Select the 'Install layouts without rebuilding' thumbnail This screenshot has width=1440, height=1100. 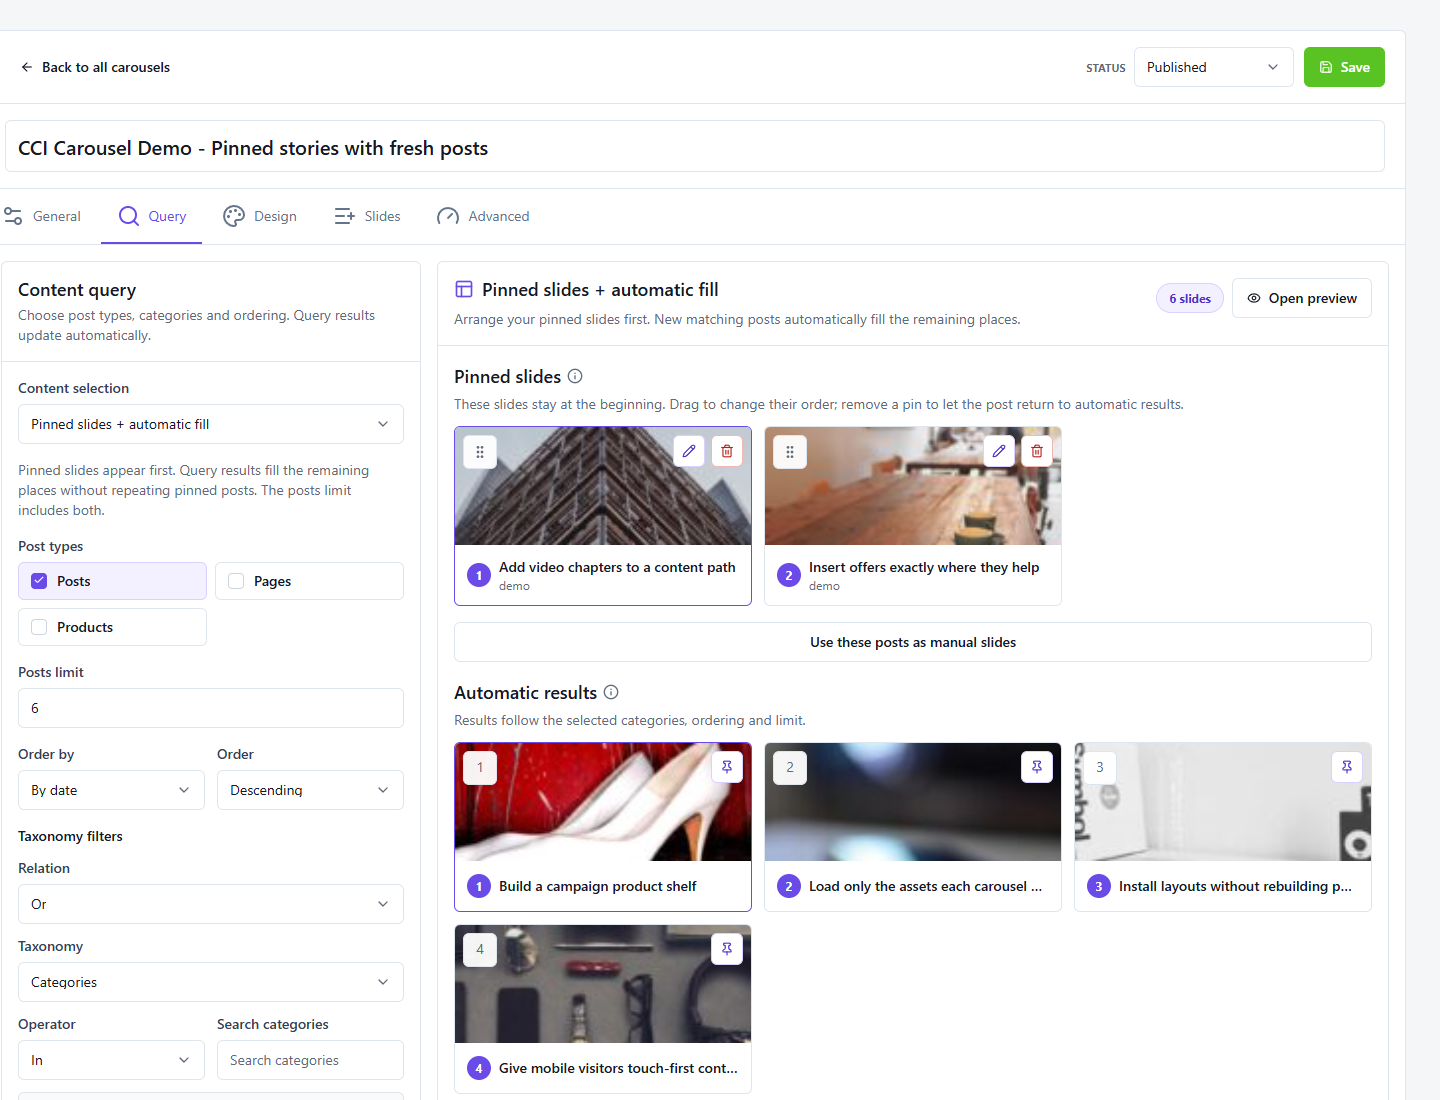click(1223, 802)
